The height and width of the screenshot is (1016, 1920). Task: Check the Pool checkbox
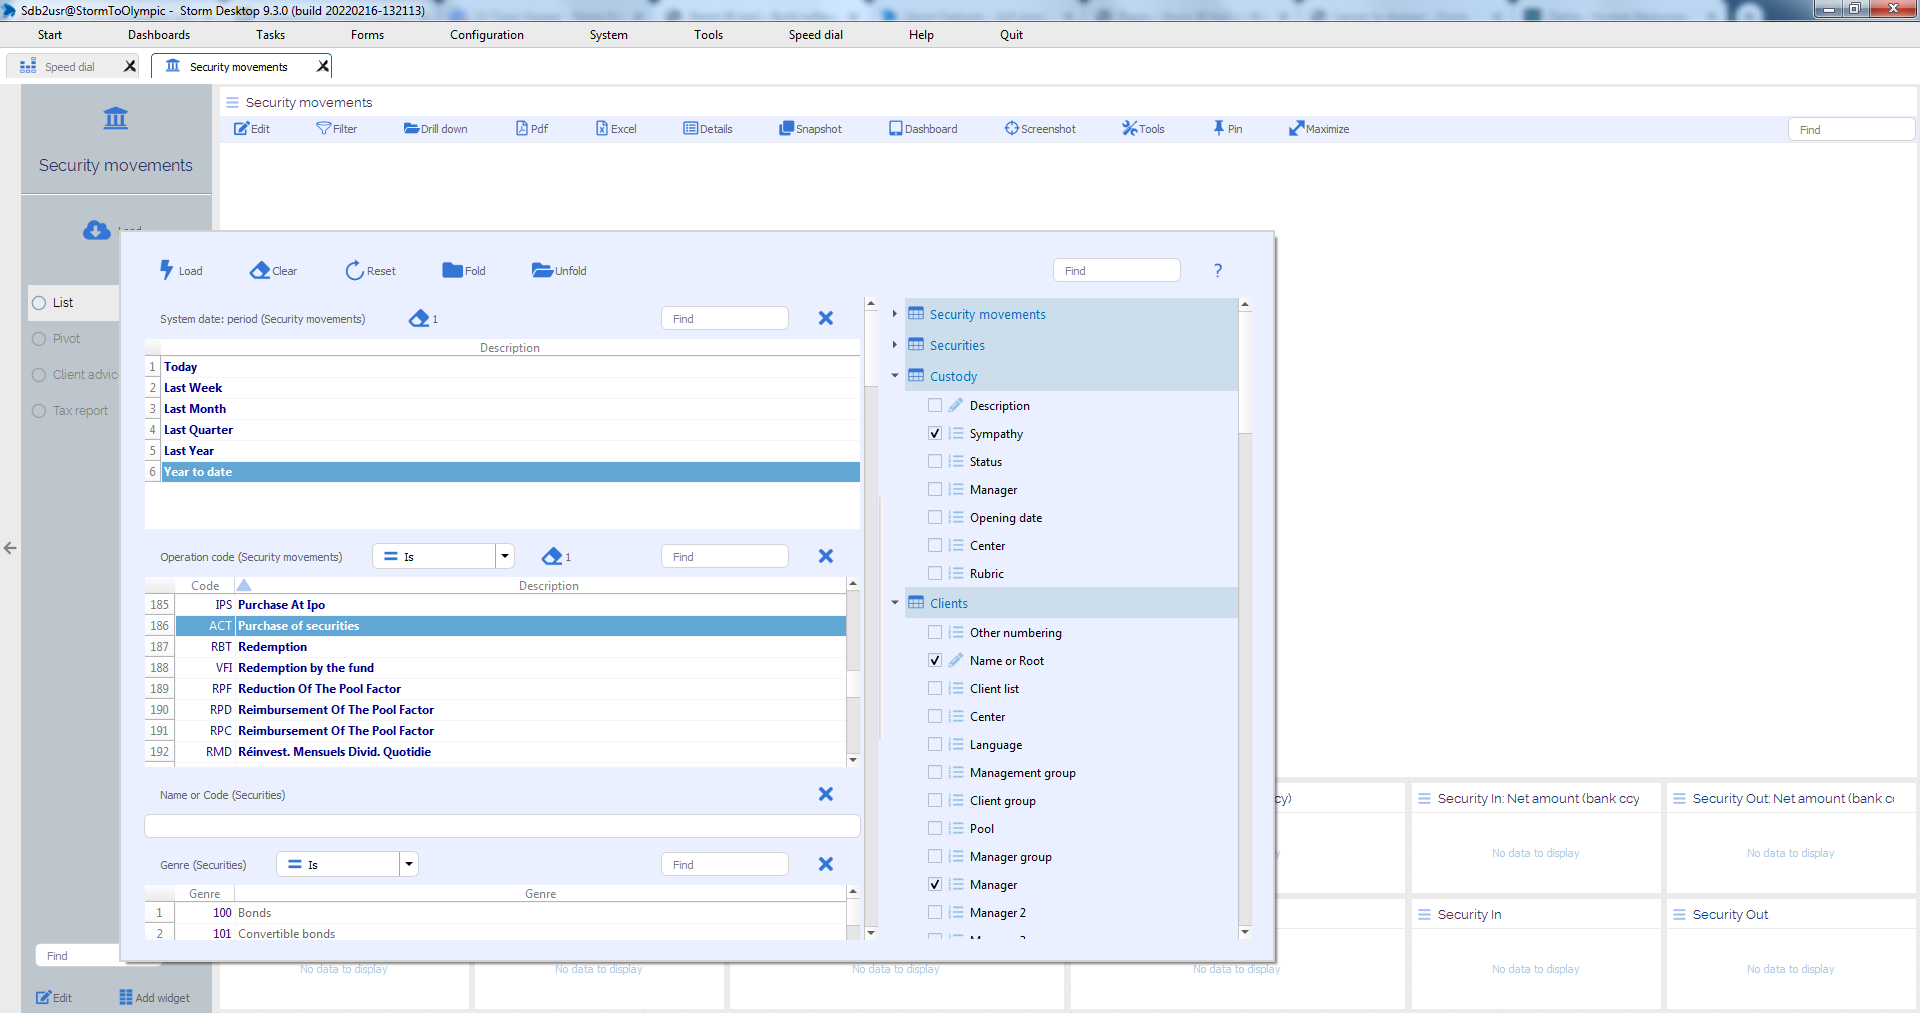click(x=935, y=828)
